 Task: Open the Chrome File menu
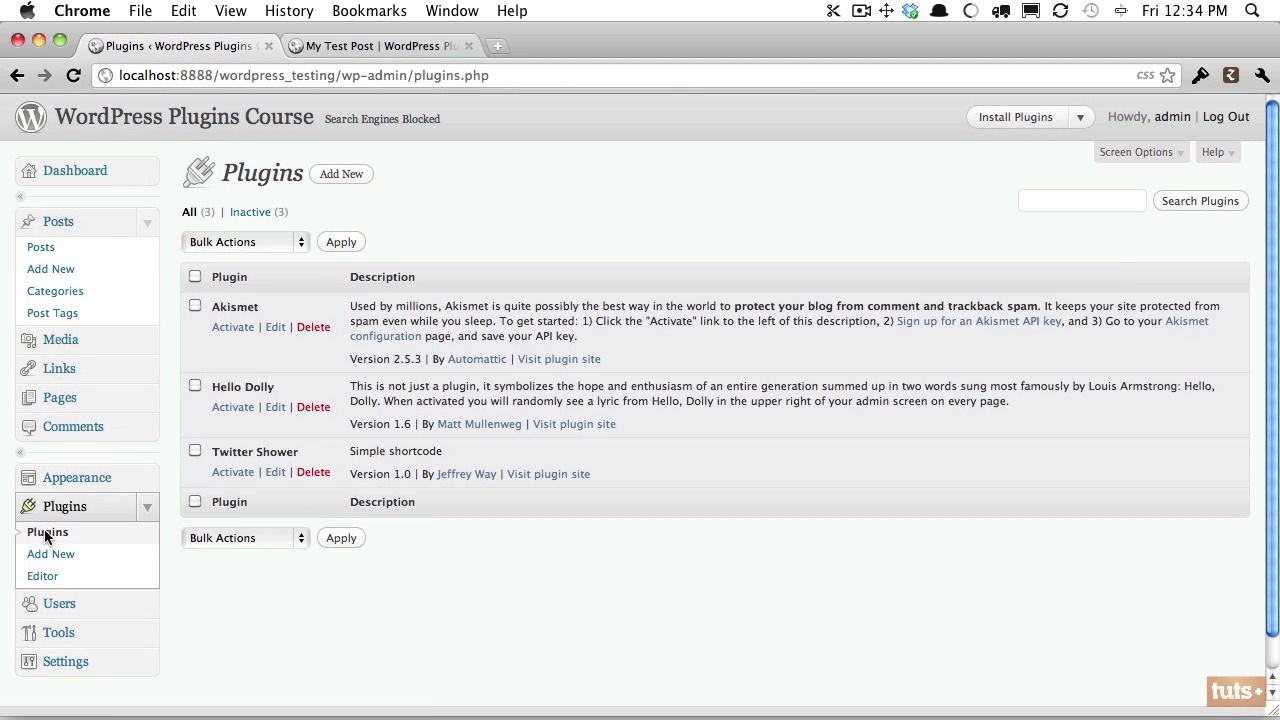[x=140, y=11]
